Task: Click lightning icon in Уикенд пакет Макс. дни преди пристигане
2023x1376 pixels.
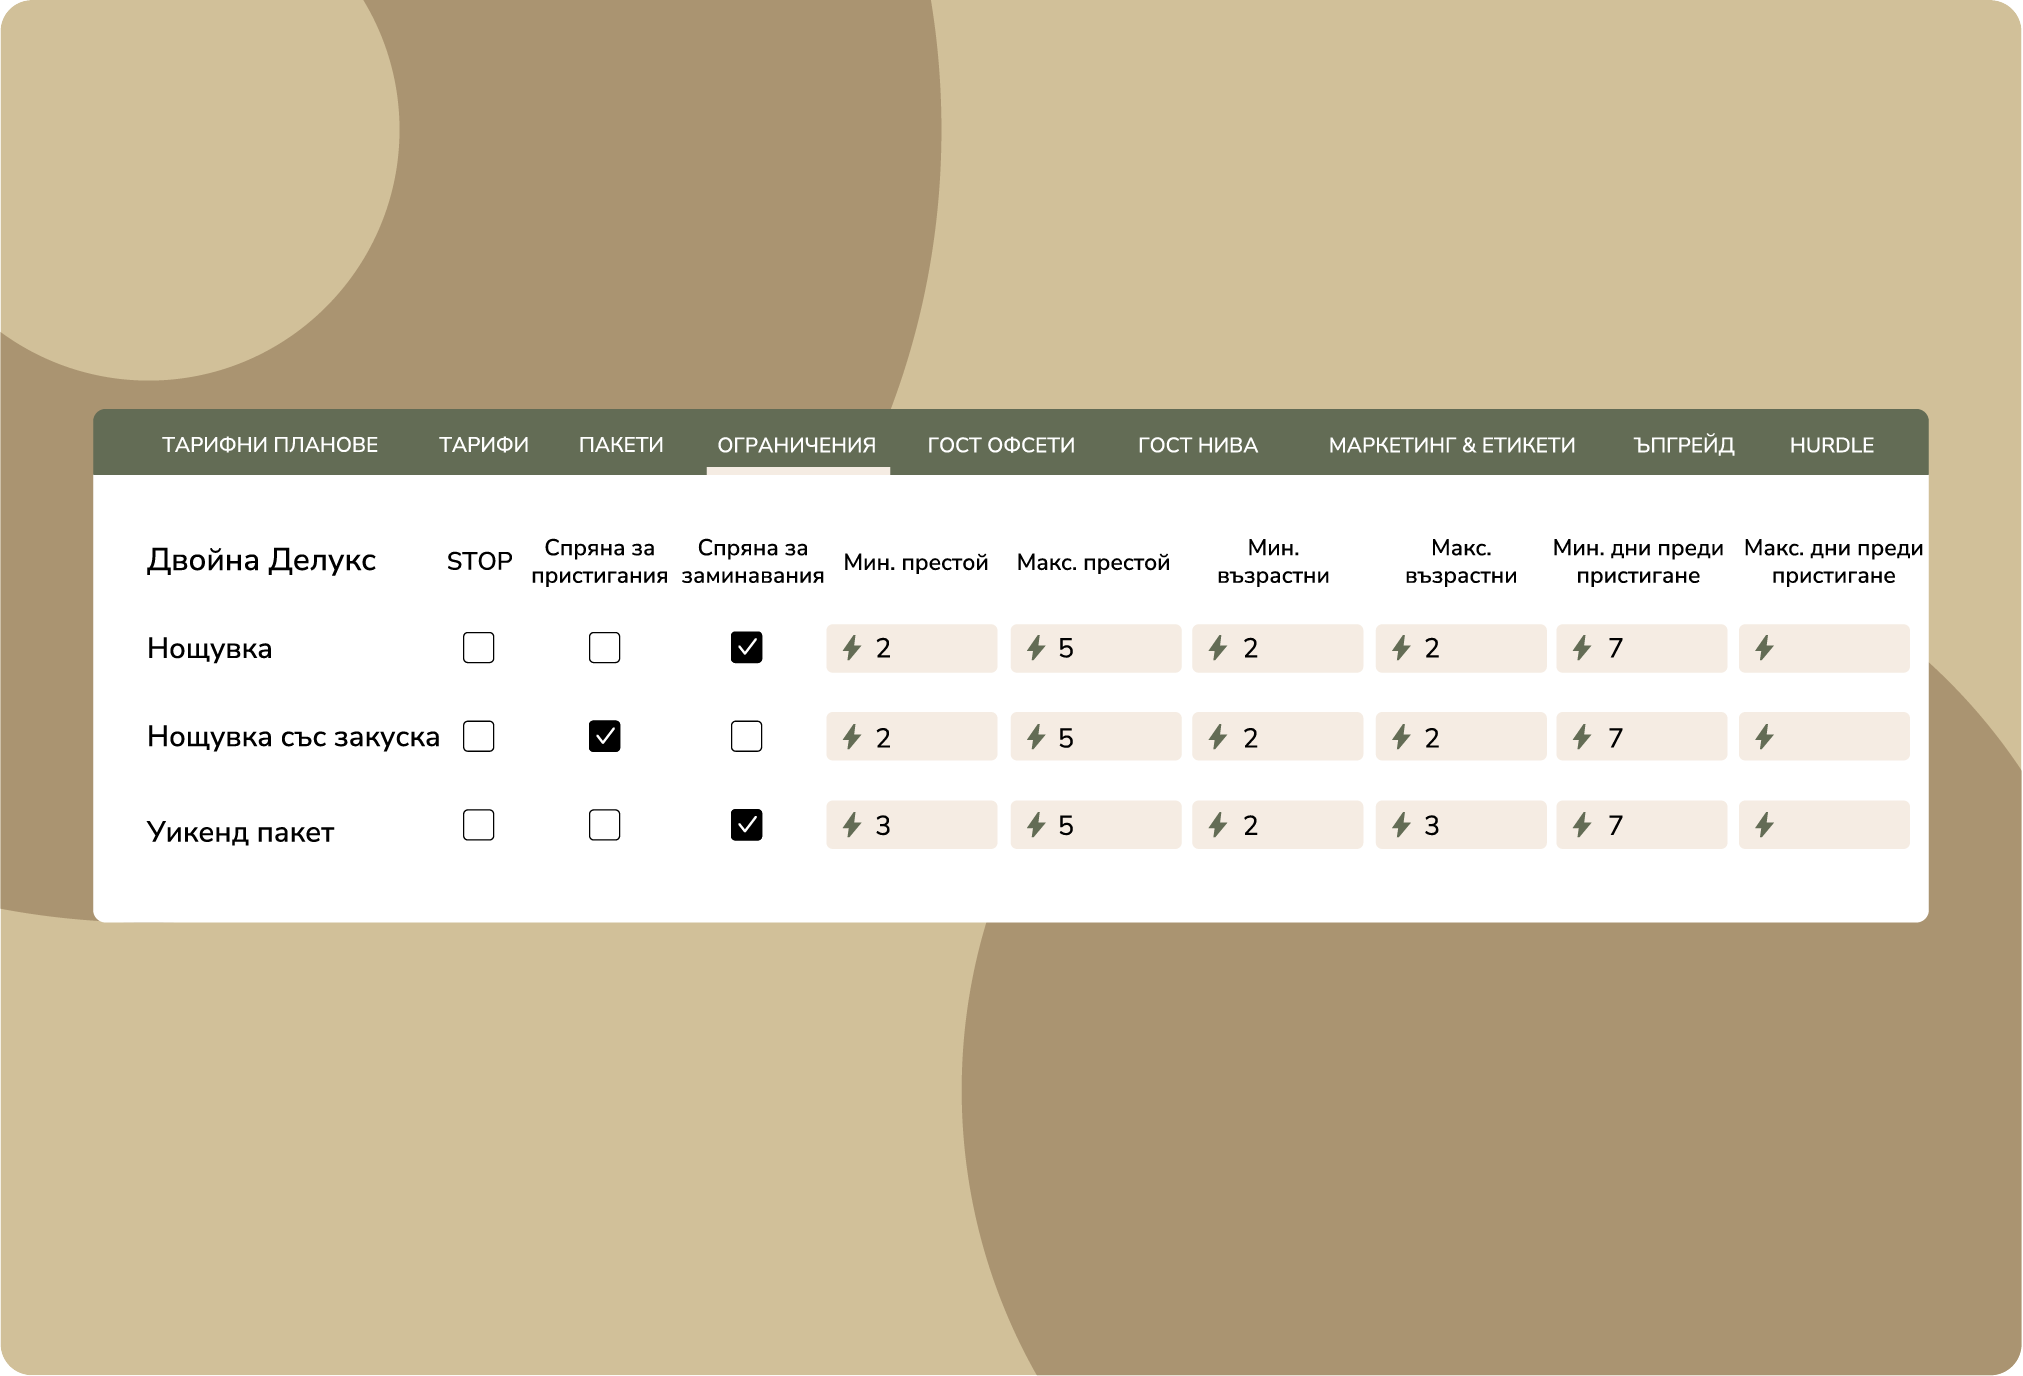Action: click(x=1765, y=825)
